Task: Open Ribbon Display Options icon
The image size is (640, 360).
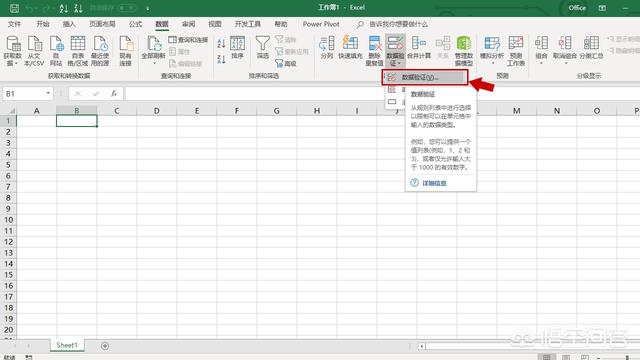Action: pos(602,8)
